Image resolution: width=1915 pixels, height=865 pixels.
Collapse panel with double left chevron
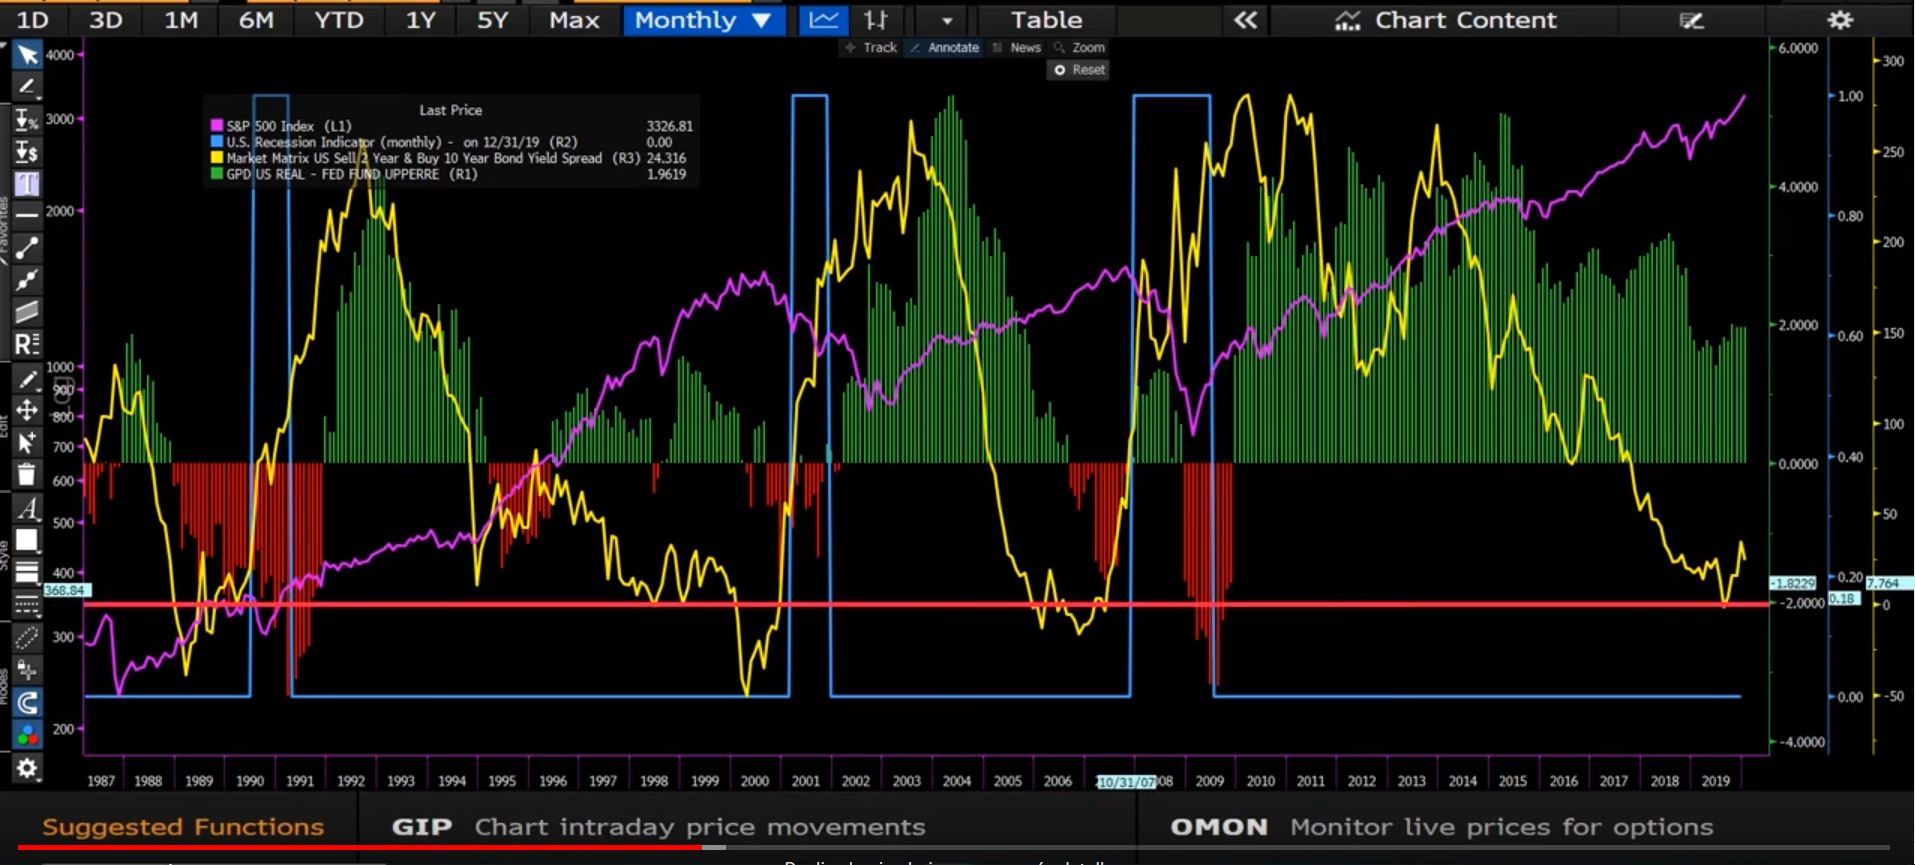[1245, 20]
